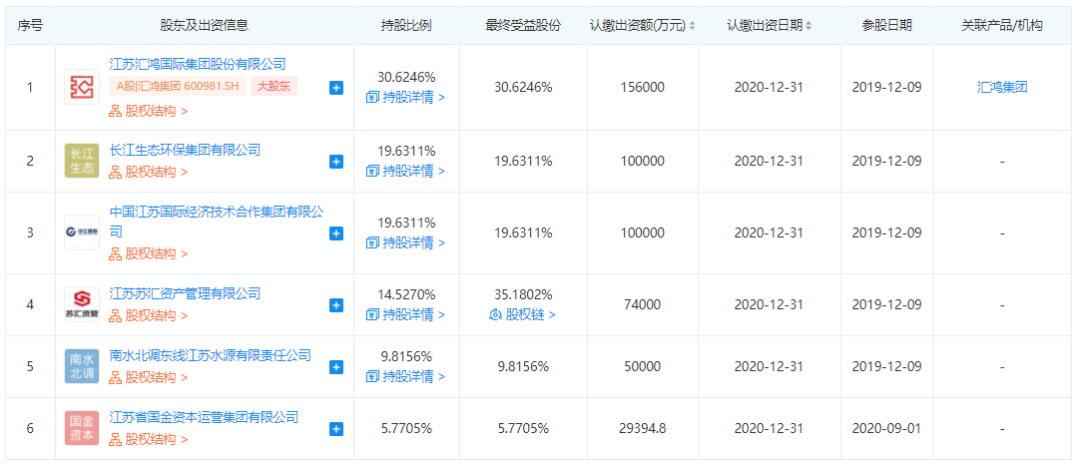
Task: View 股权结构 for 长江生态环保集团
Action: click(x=148, y=172)
